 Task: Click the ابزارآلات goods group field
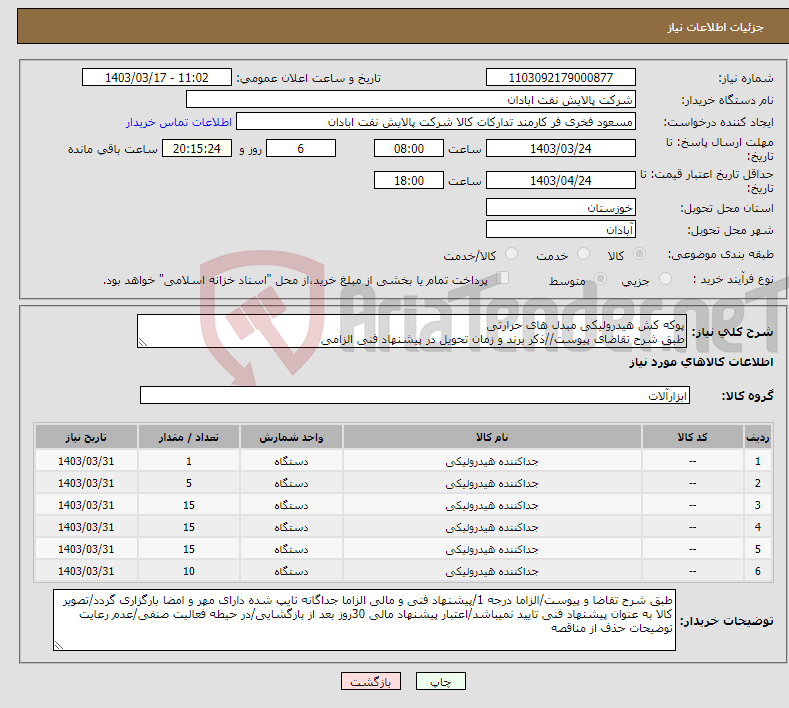(x=415, y=396)
